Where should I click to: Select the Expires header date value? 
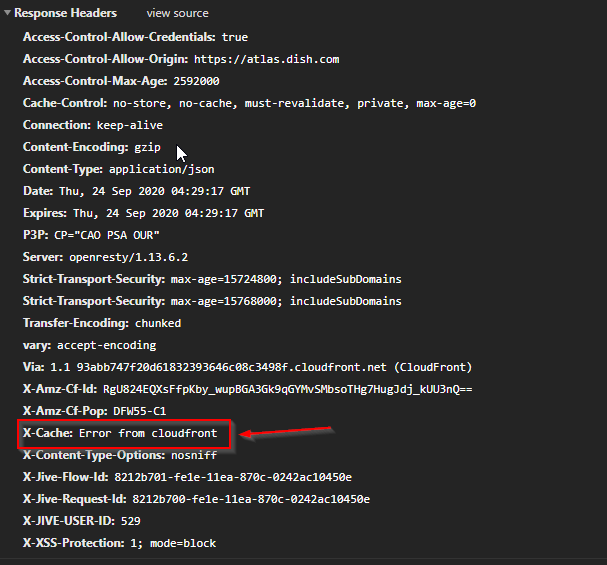(168, 213)
